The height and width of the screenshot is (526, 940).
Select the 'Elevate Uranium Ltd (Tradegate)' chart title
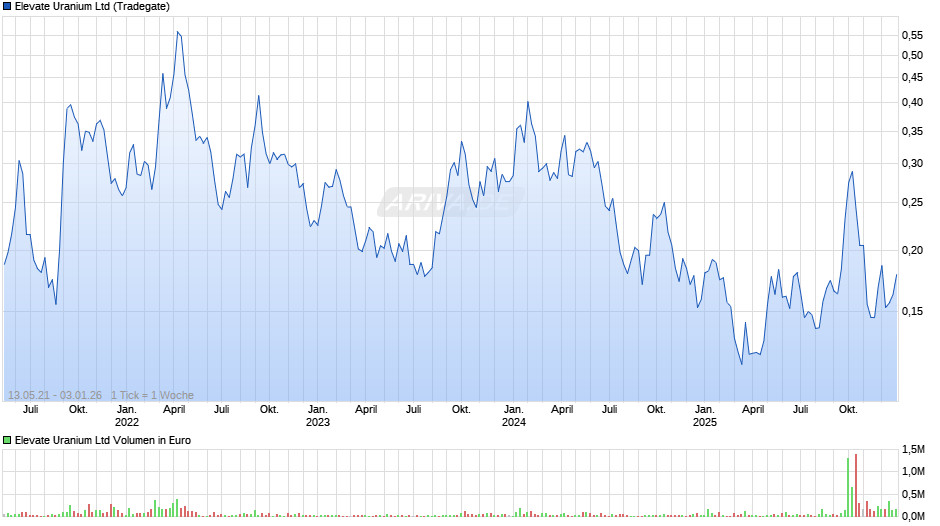(x=92, y=7)
